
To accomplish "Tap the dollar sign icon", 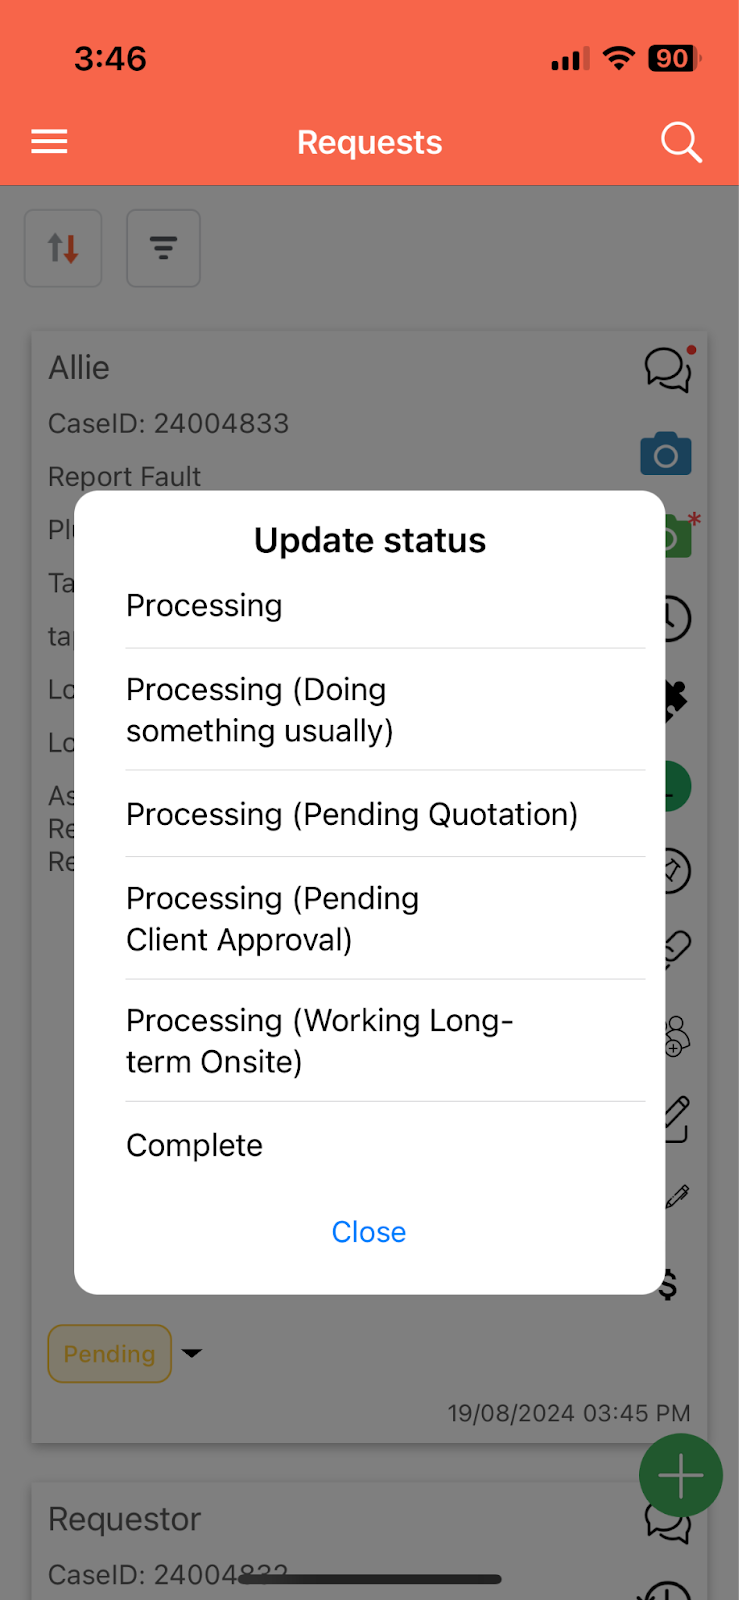I will point(669,1284).
